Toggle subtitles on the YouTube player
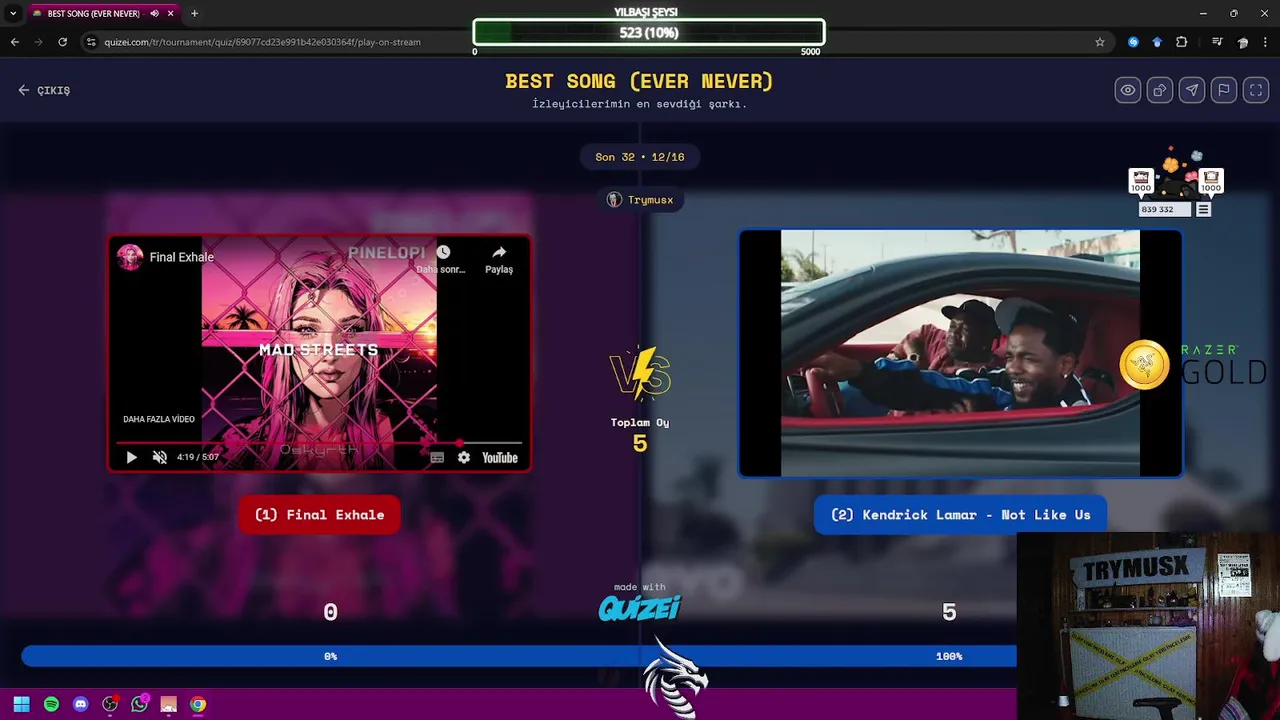1280x720 pixels. 437,457
